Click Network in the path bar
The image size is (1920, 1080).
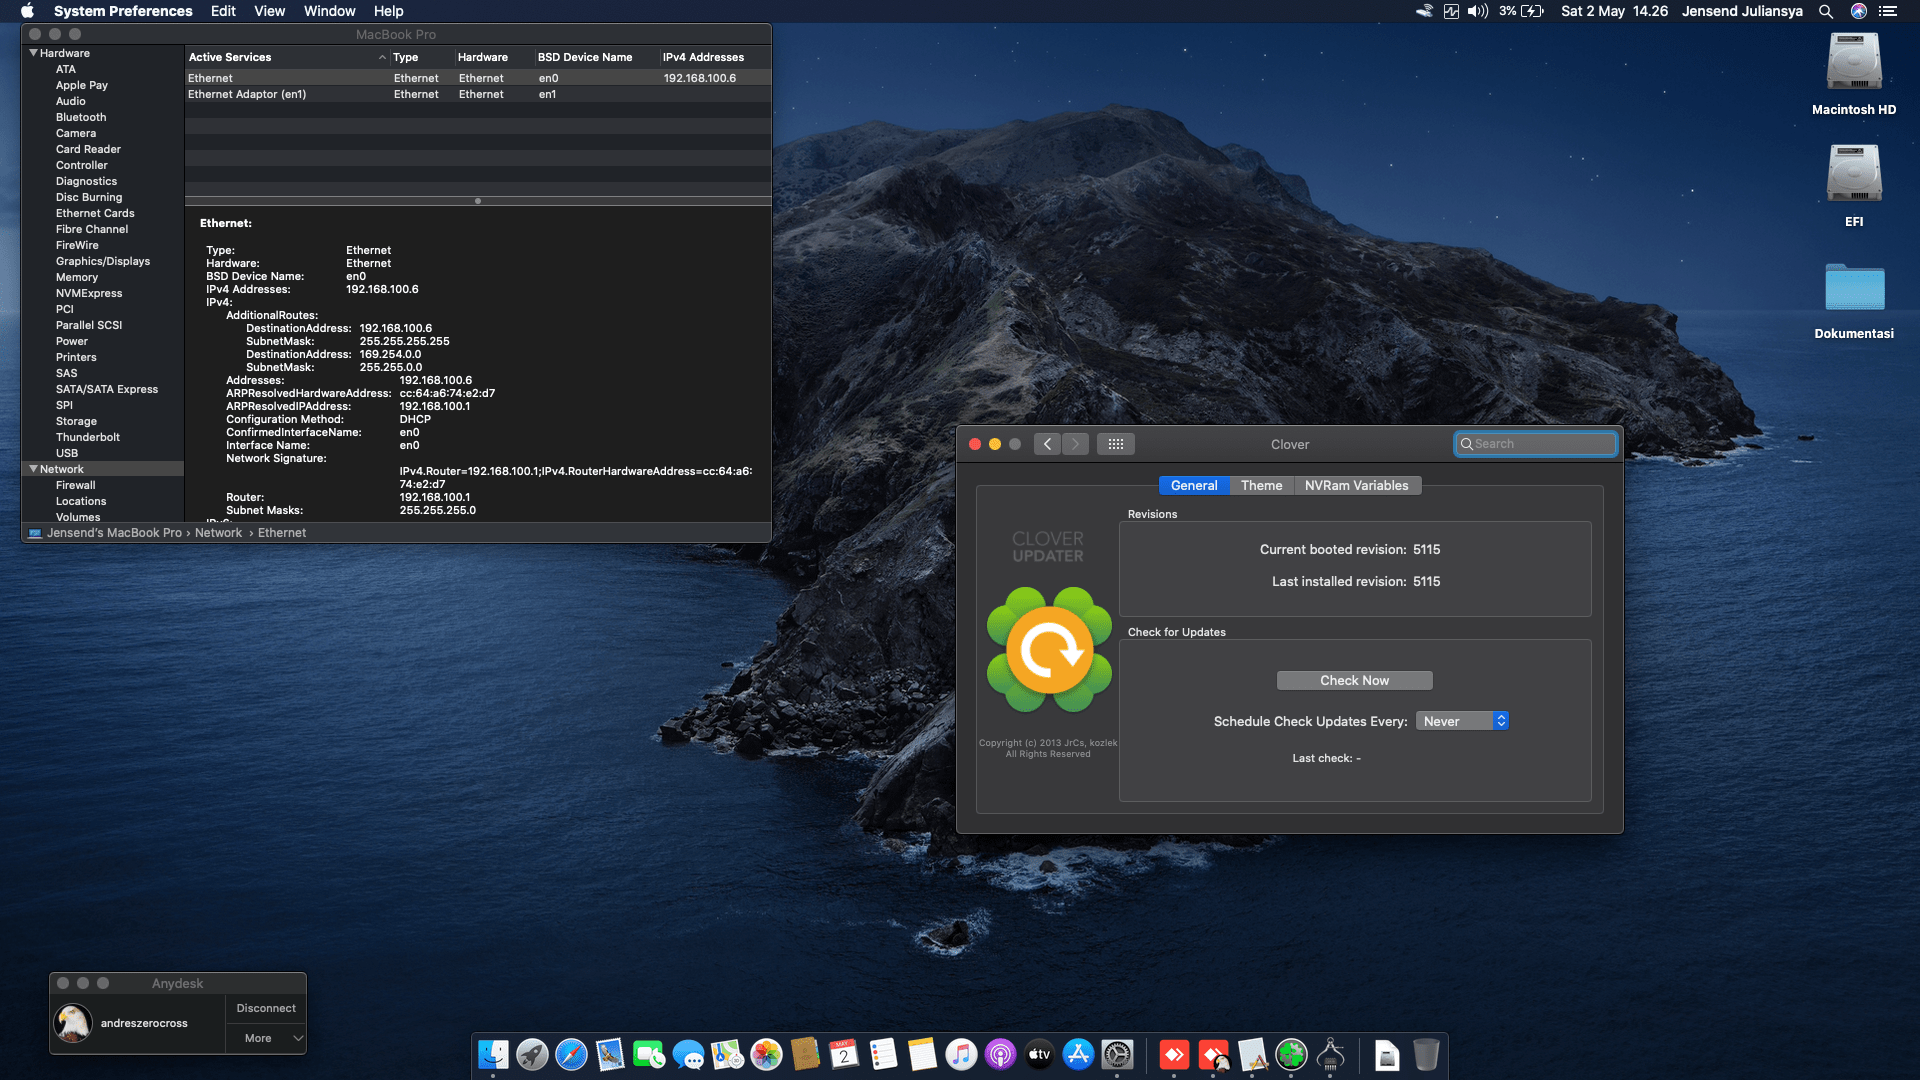click(218, 533)
